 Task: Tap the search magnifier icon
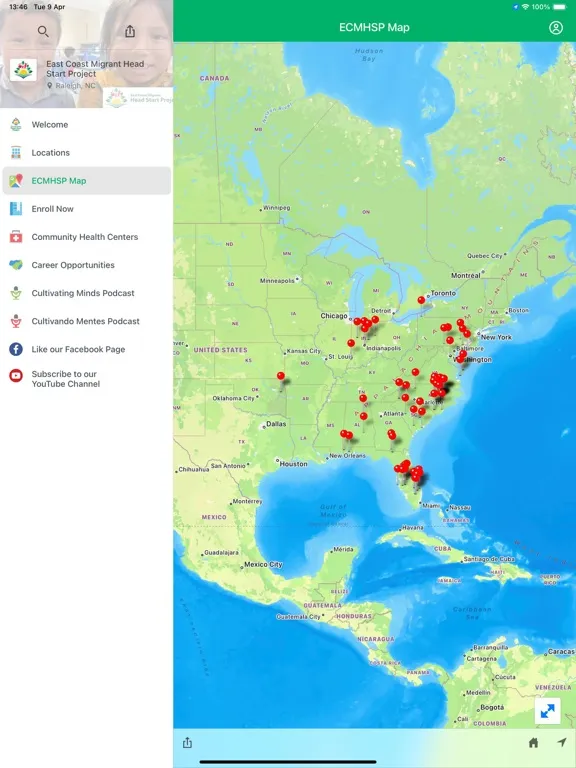[x=43, y=31]
